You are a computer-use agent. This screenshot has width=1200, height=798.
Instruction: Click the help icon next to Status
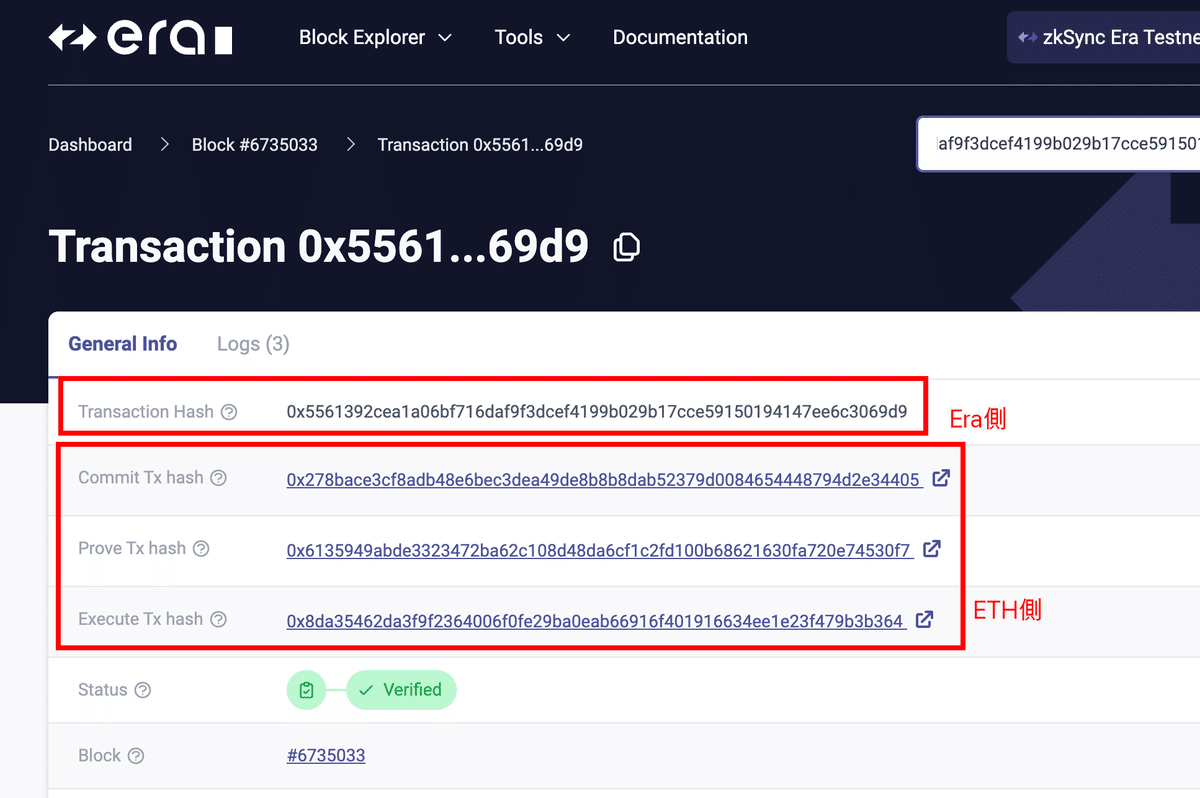coord(143,690)
